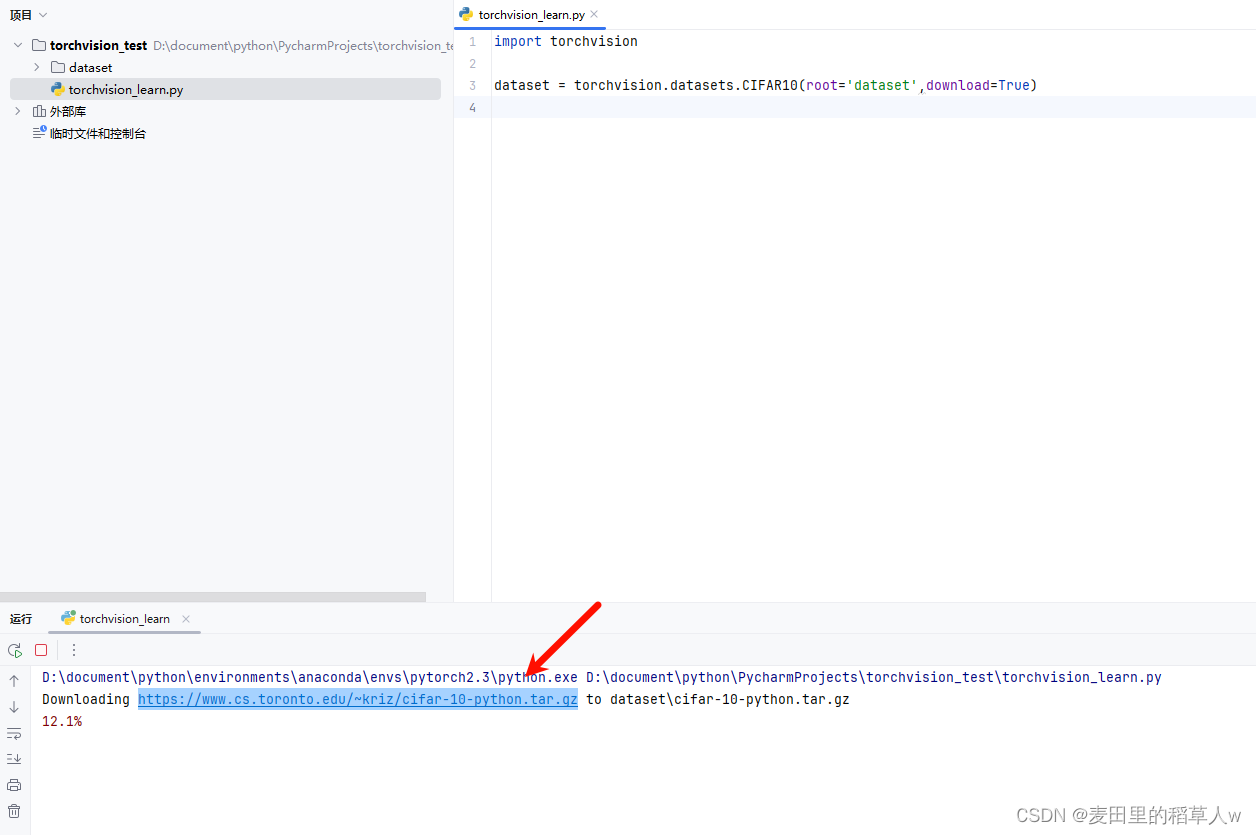This screenshot has width=1256, height=835.
Task: Clear all console output with trash icon
Action: (14, 811)
